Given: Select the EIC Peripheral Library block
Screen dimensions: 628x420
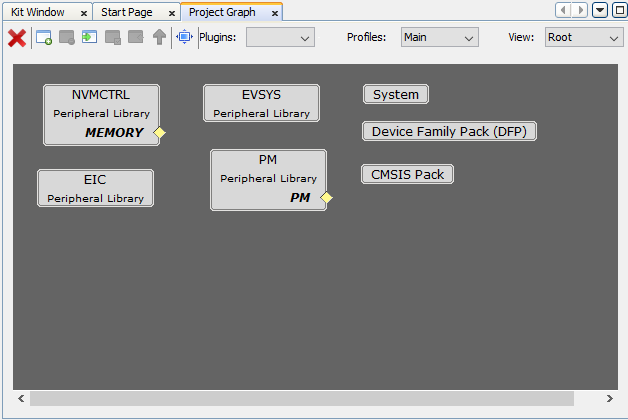Looking at the screenshot, I should tap(95, 188).
